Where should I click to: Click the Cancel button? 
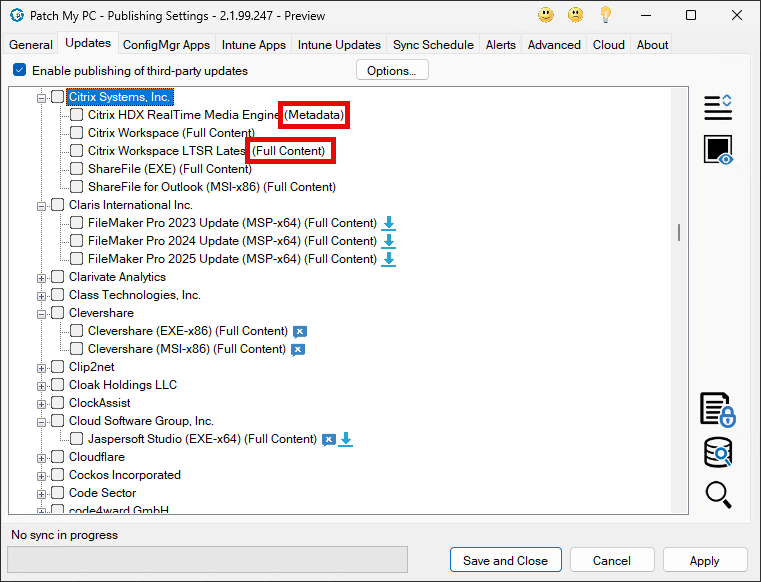(612, 560)
